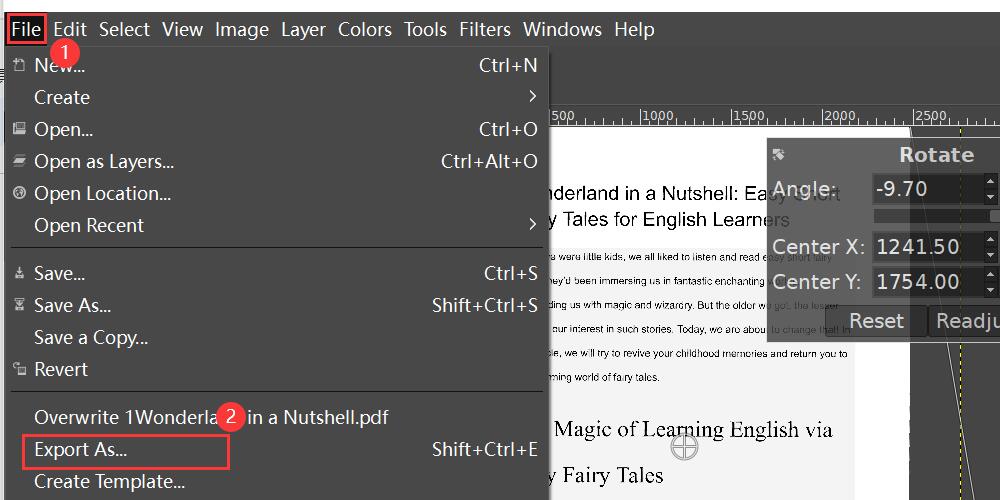Choose New... from the File menu
The image size is (1000, 500).
(277, 65)
